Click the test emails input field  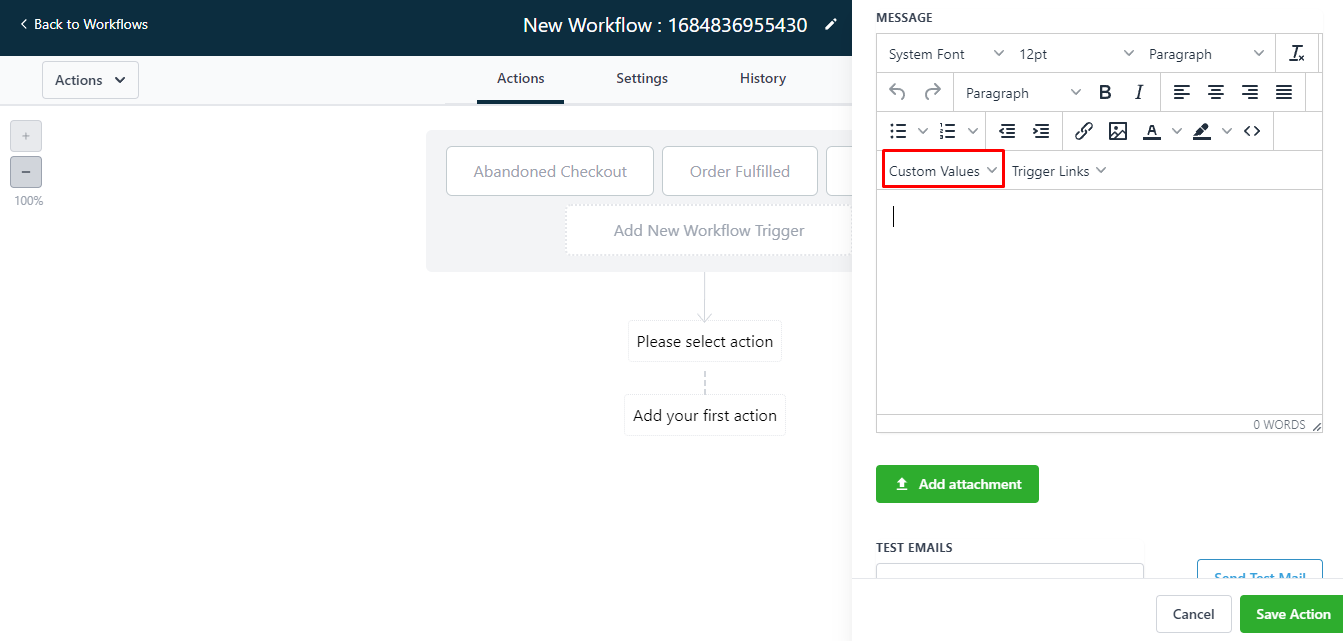coord(1010,571)
